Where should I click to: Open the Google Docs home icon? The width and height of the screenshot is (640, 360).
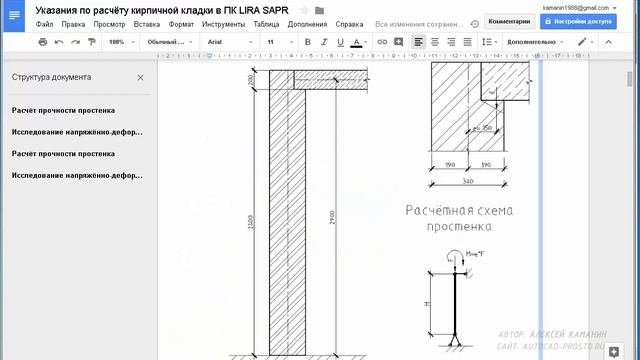[x=14, y=16]
